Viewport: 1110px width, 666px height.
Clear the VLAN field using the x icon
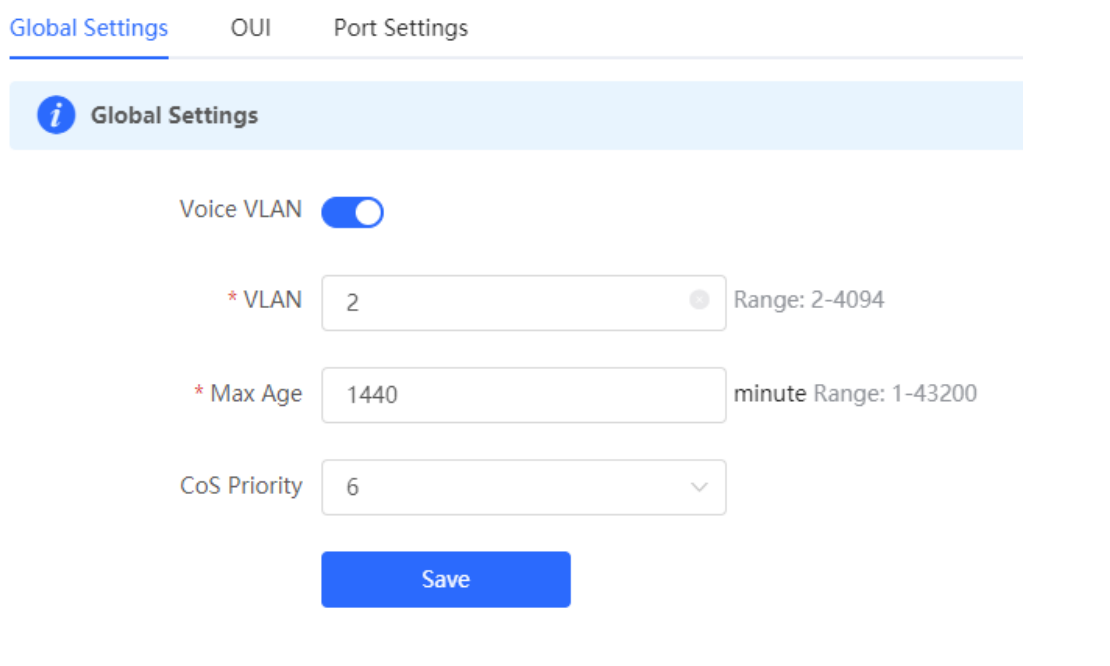(x=699, y=300)
